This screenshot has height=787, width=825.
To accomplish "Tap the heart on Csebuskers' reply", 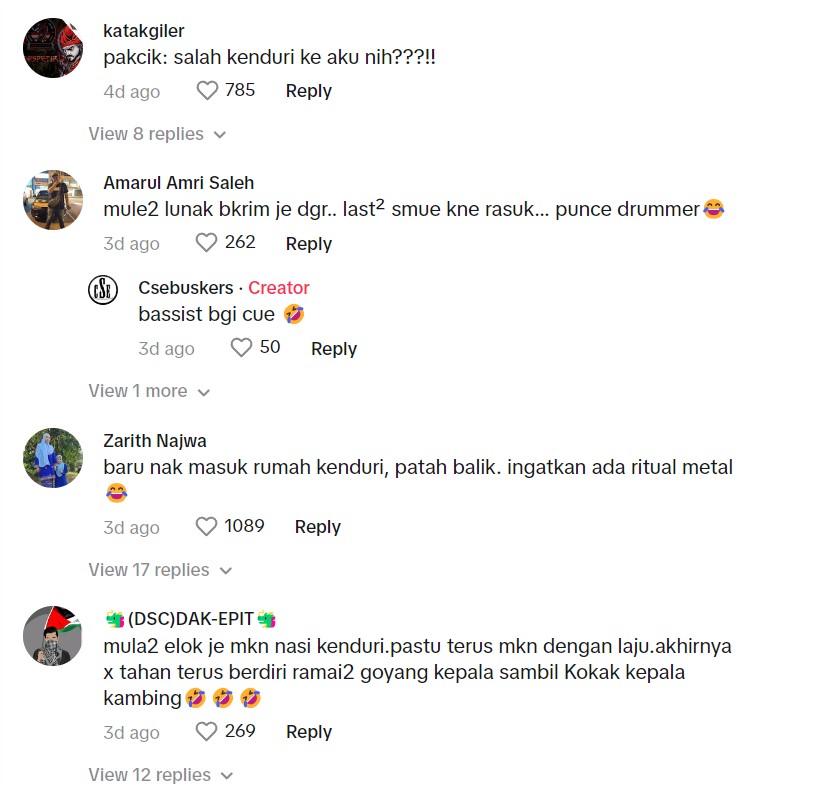I will (241, 348).
